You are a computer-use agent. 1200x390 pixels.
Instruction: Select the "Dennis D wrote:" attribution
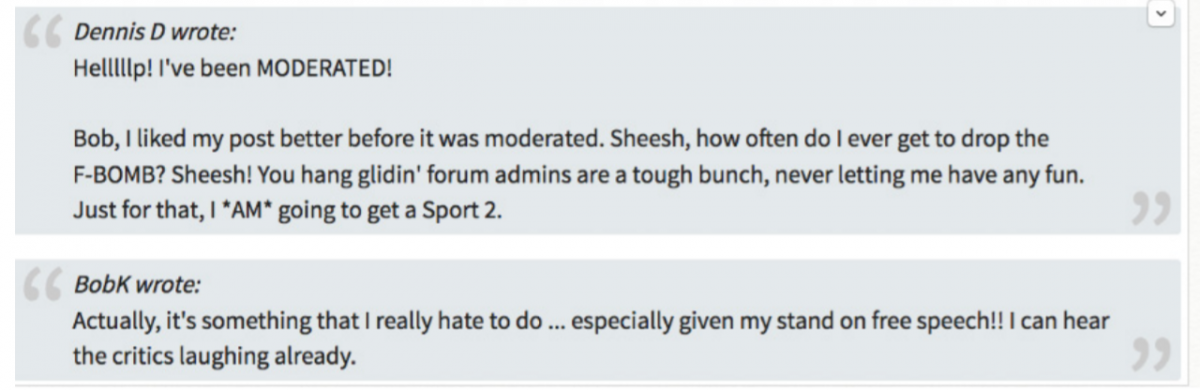click(x=155, y=33)
